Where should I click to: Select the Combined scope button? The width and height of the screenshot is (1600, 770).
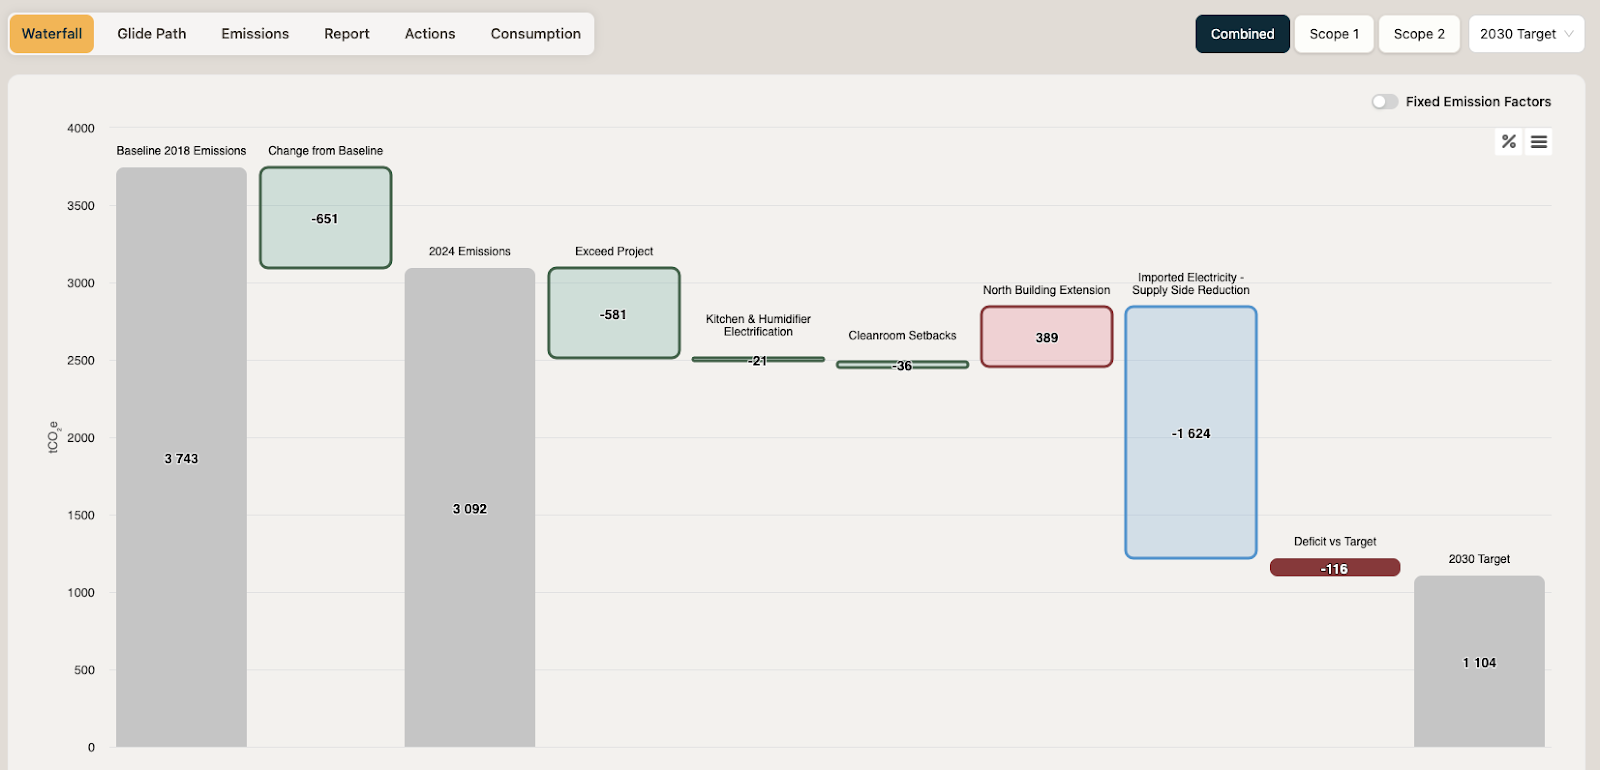coord(1242,34)
